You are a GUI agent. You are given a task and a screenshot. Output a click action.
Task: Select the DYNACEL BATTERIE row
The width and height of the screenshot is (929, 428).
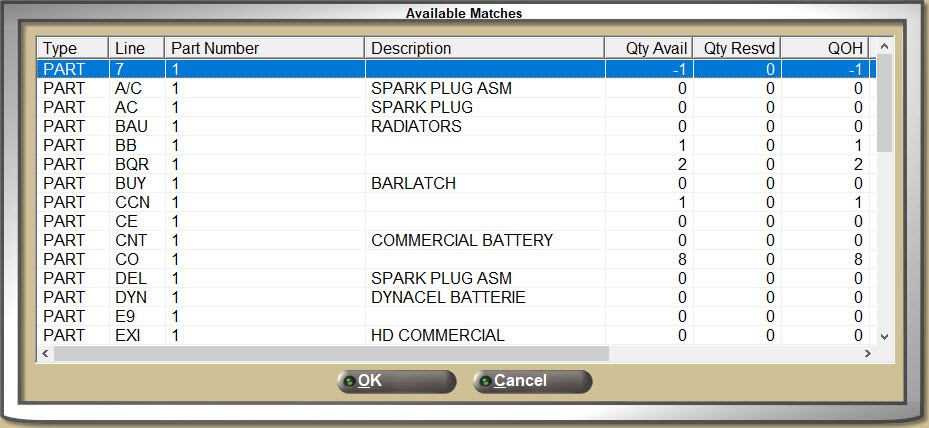448,298
